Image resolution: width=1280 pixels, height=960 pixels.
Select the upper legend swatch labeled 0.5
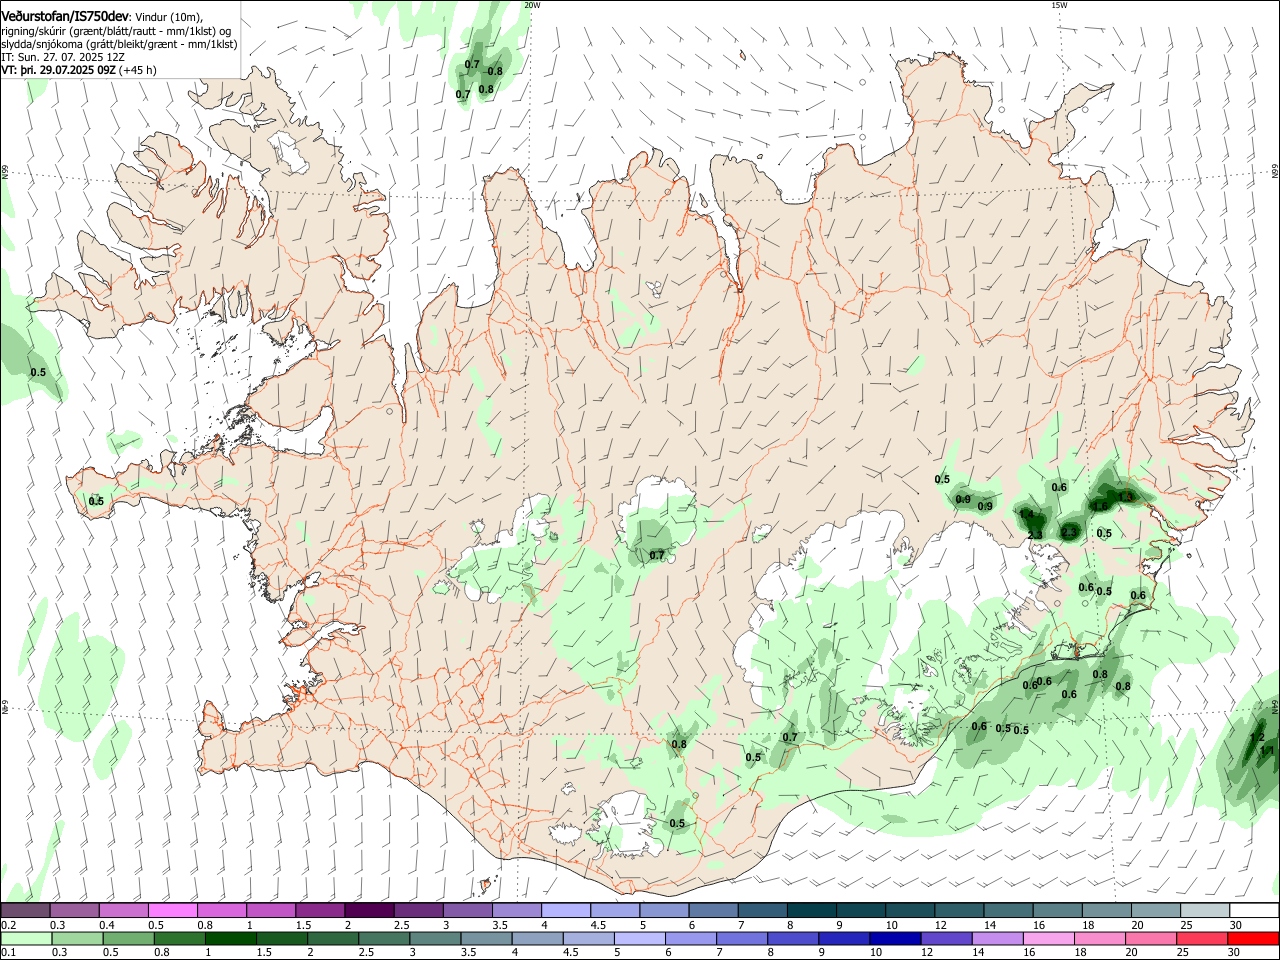[173, 911]
